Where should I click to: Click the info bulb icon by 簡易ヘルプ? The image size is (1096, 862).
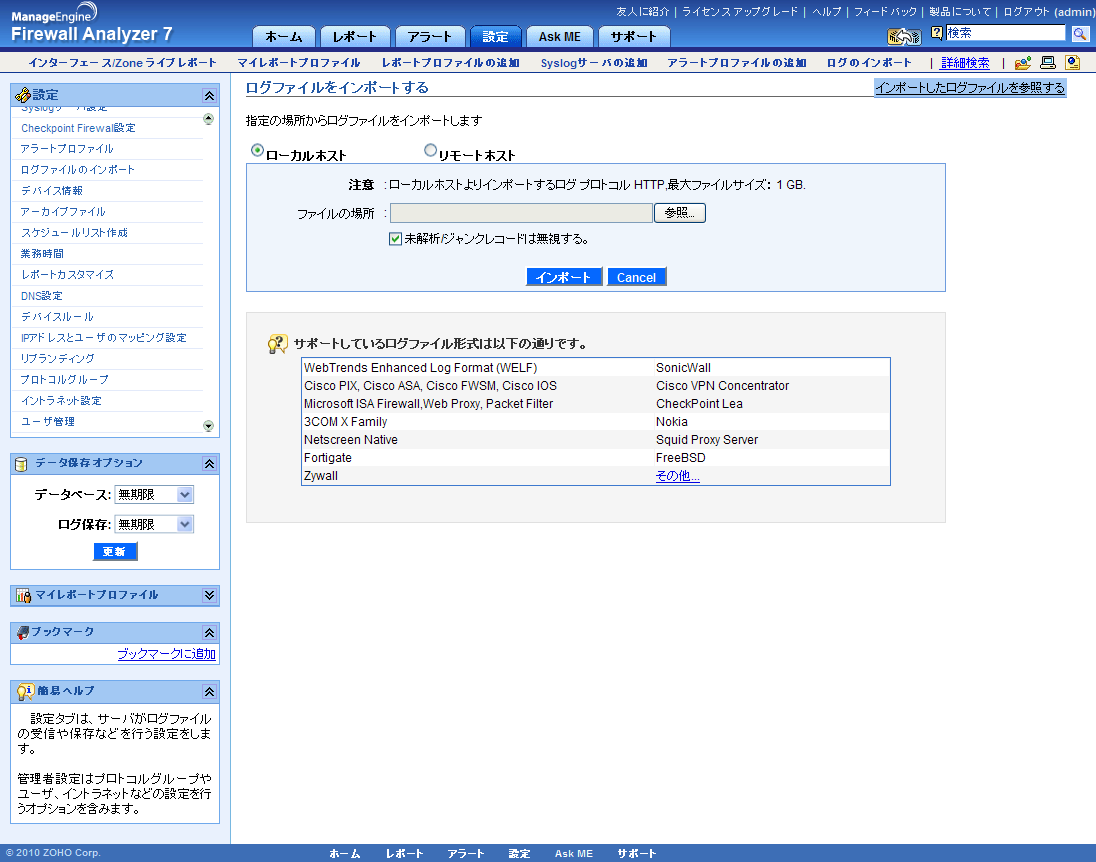[25, 691]
